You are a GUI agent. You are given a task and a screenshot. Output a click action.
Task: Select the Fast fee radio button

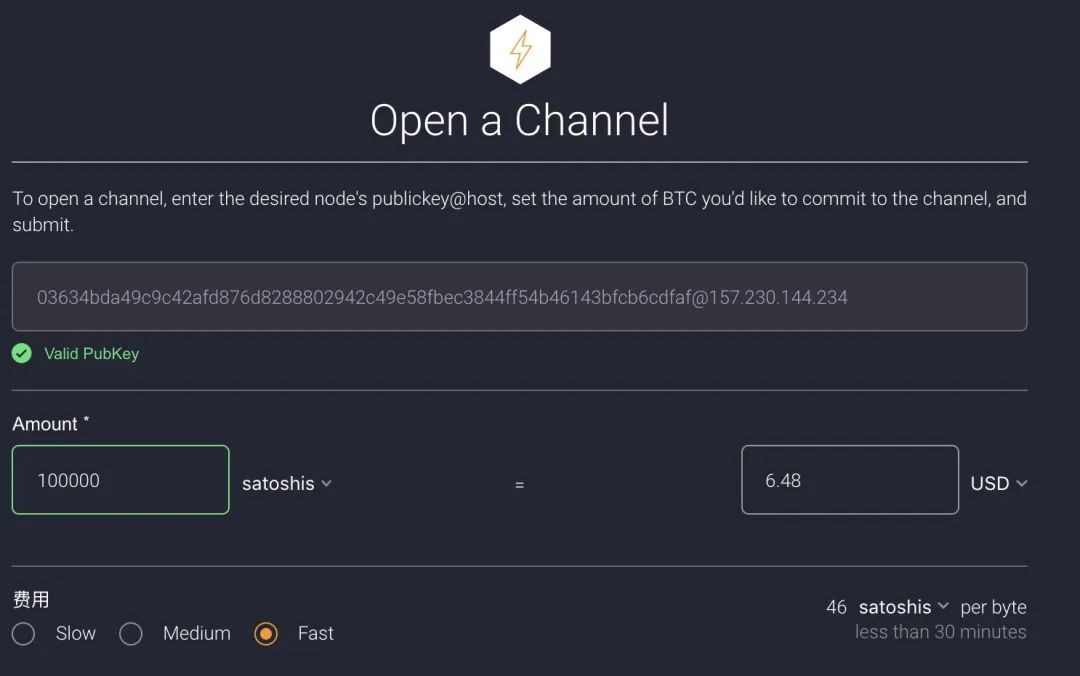pos(266,634)
